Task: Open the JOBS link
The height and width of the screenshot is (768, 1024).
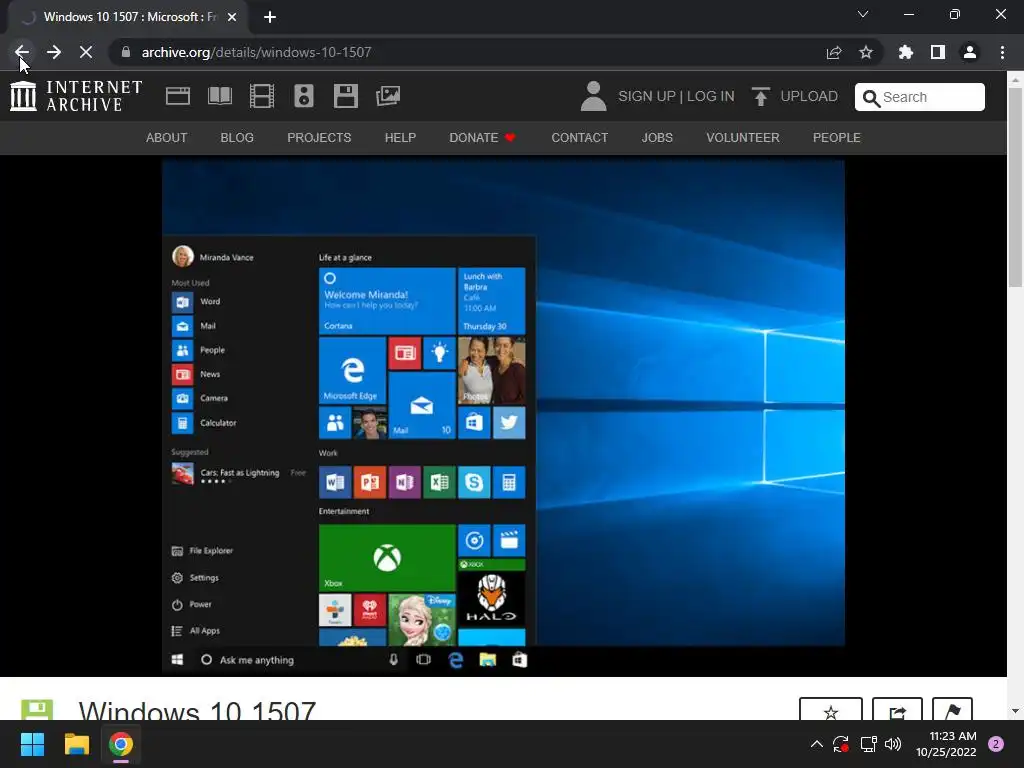Action: 657,138
